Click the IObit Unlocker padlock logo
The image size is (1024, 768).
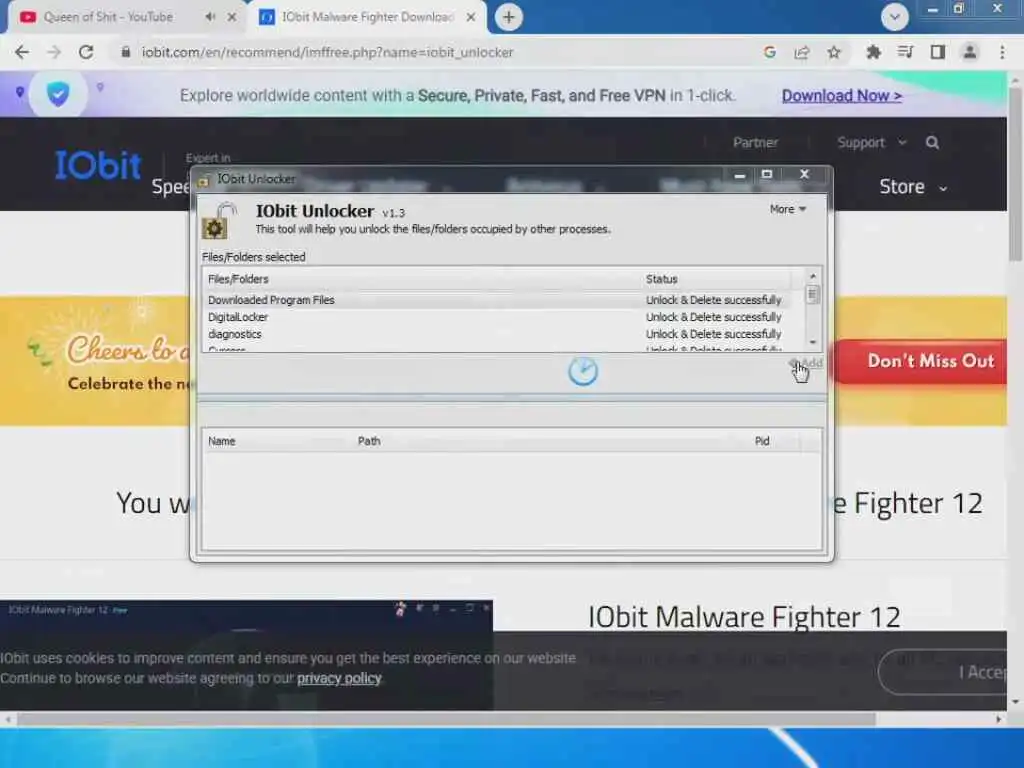point(219,220)
